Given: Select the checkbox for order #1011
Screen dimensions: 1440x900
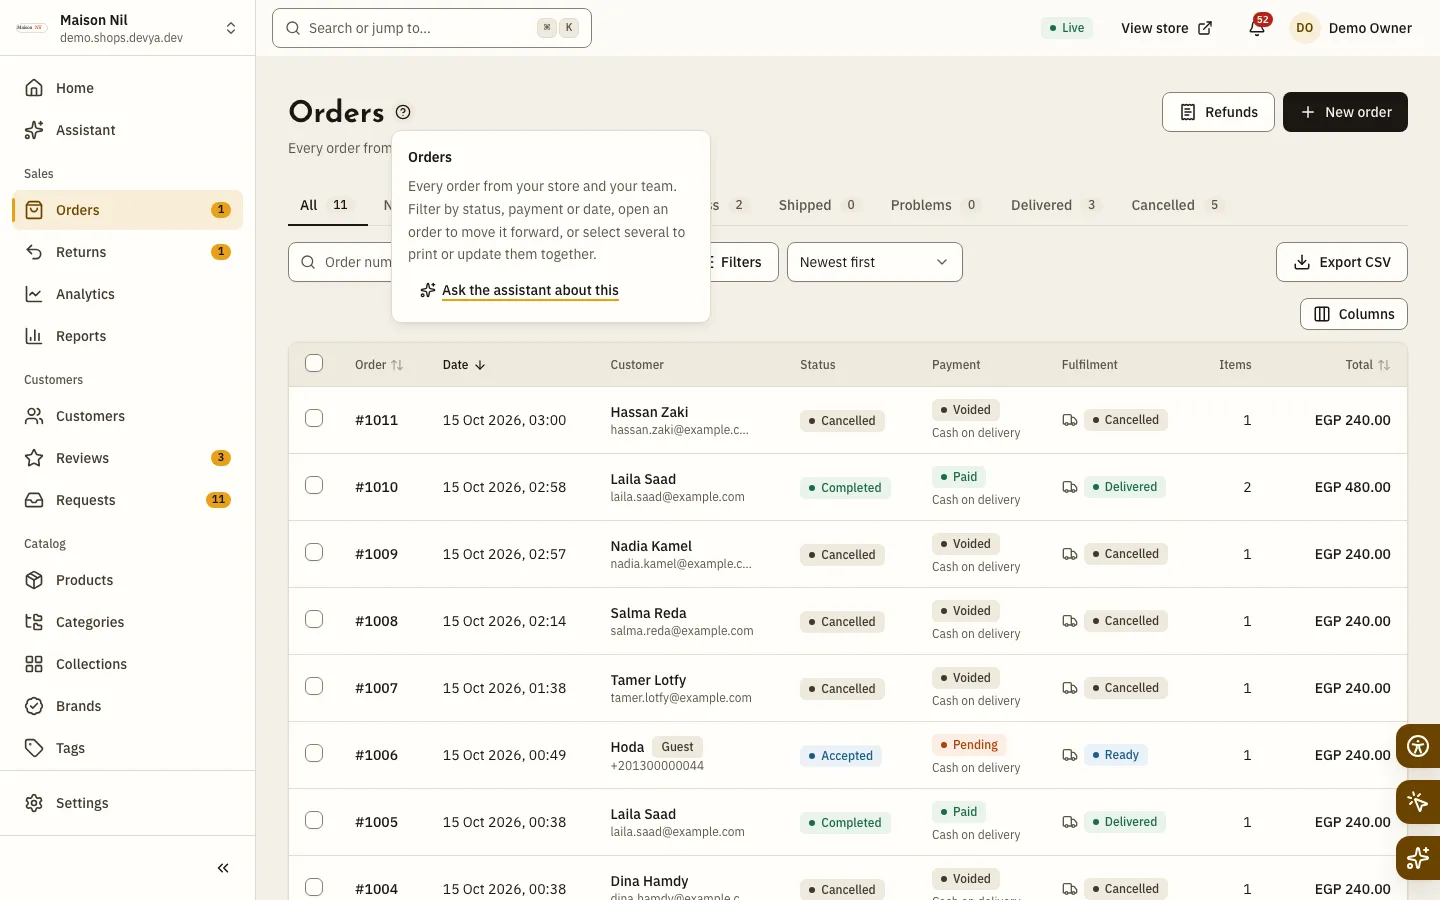Looking at the screenshot, I should [x=314, y=418].
